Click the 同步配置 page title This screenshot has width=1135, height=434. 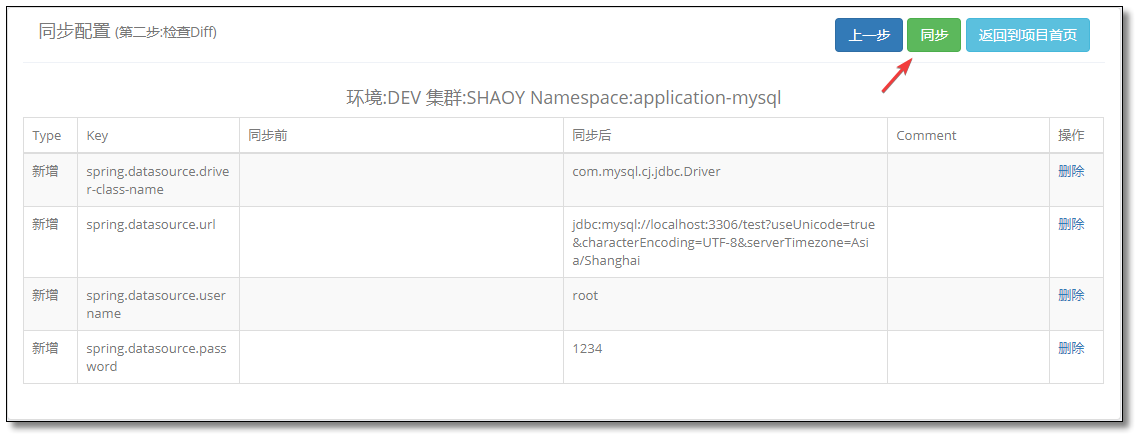coord(75,32)
